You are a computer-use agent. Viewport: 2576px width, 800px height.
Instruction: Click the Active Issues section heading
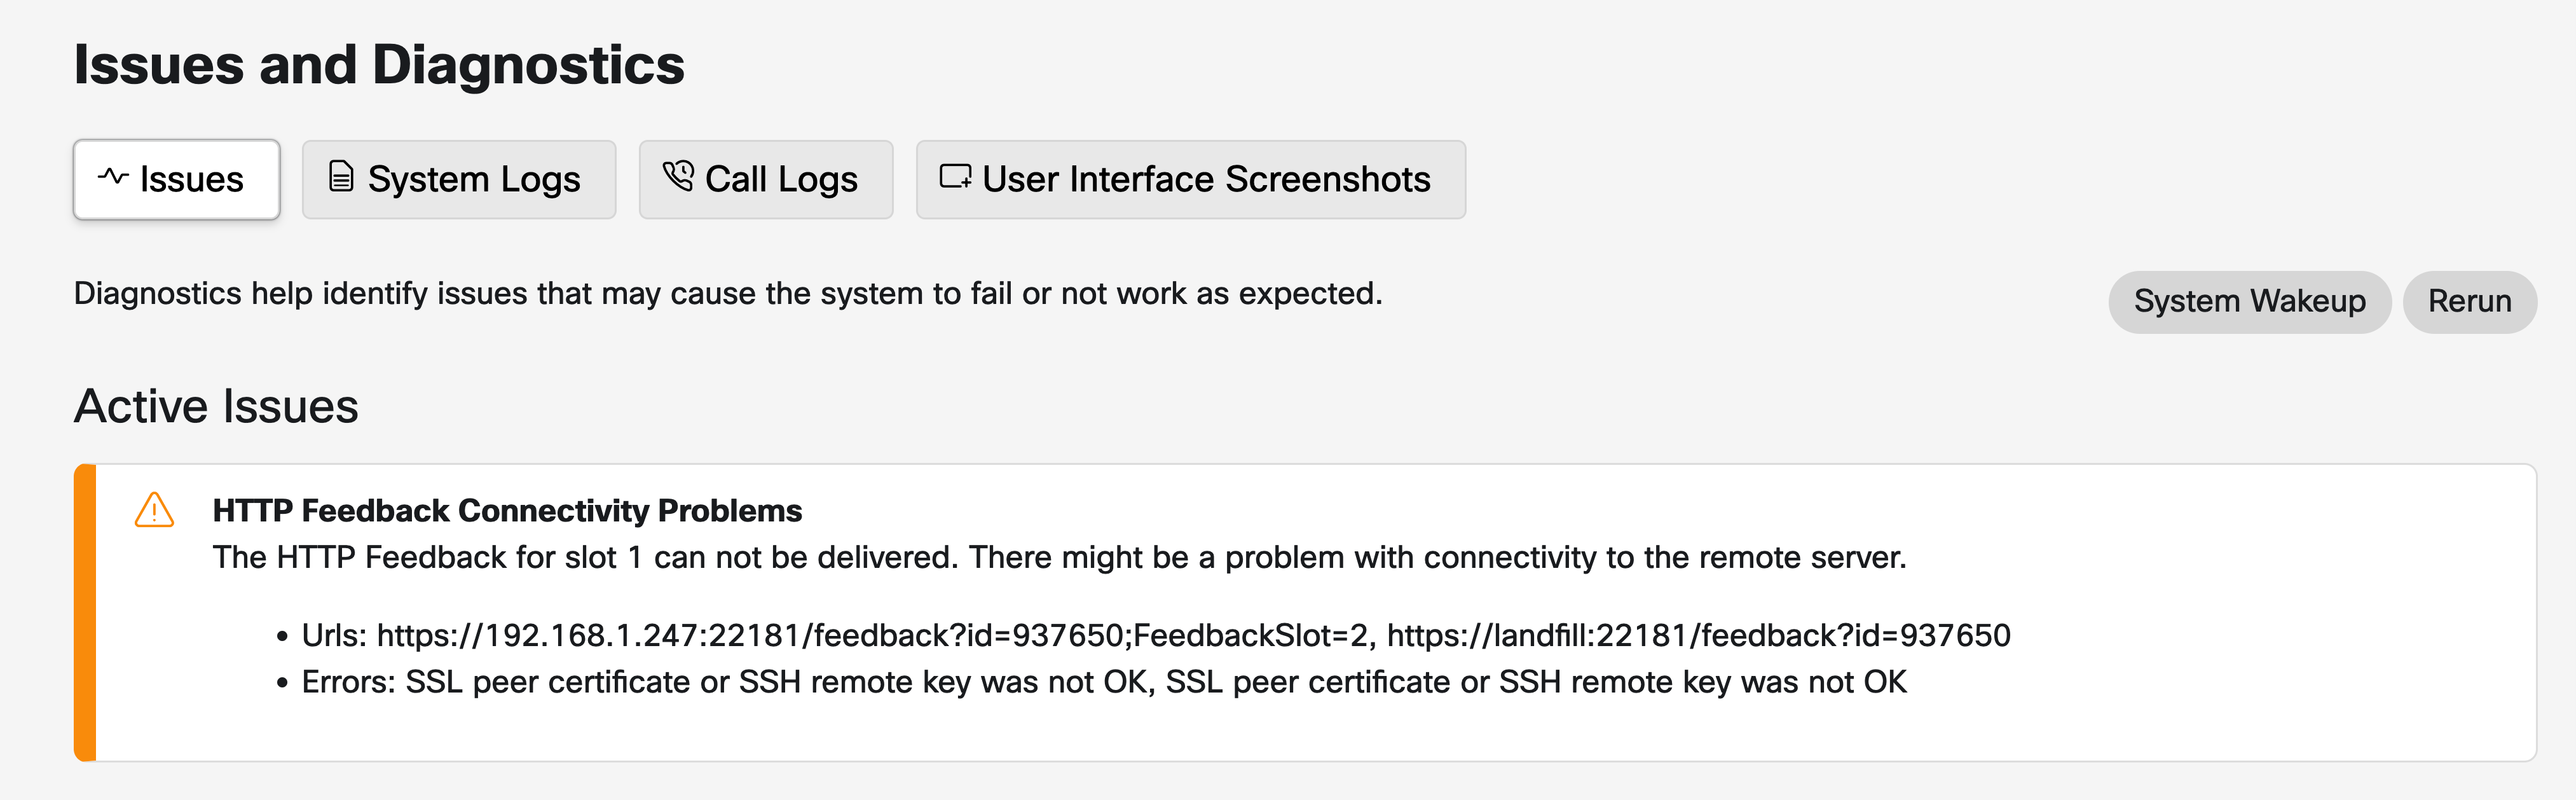[216, 406]
